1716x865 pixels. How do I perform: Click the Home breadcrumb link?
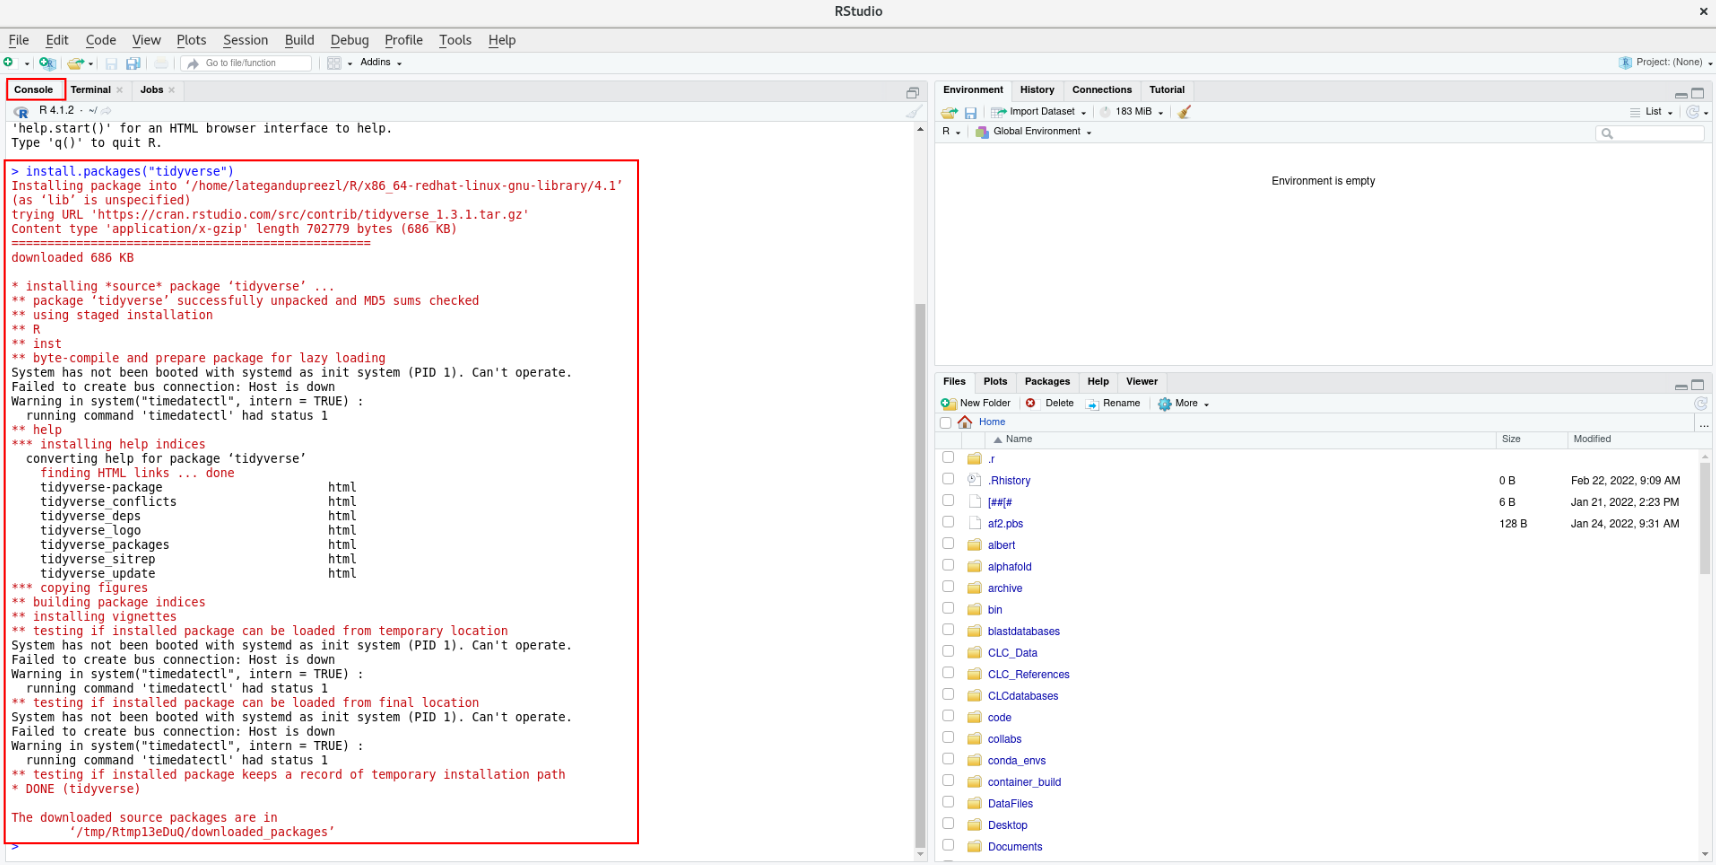coord(992,422)
